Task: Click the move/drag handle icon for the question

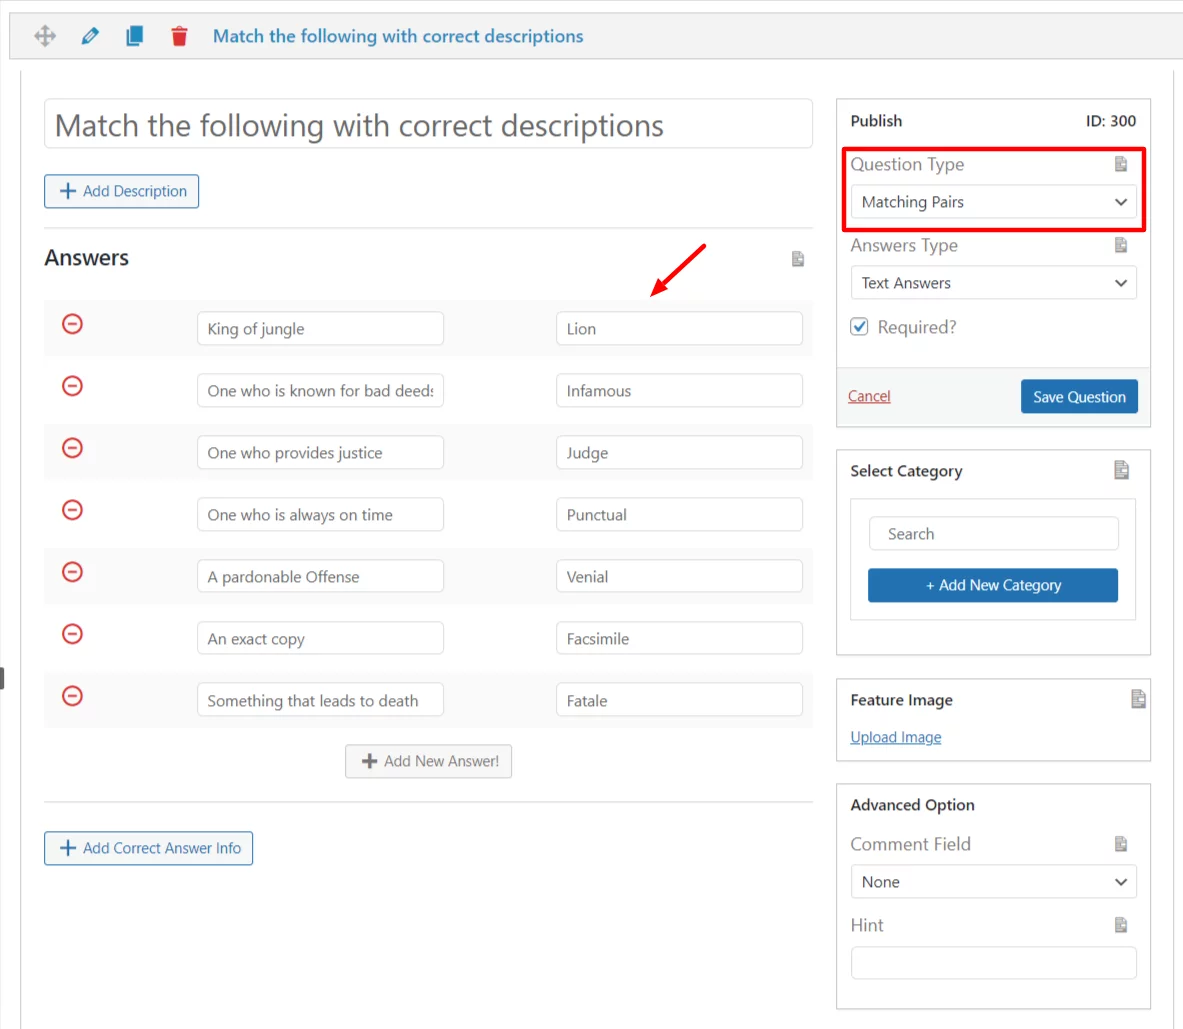Action: click(45, 35)
